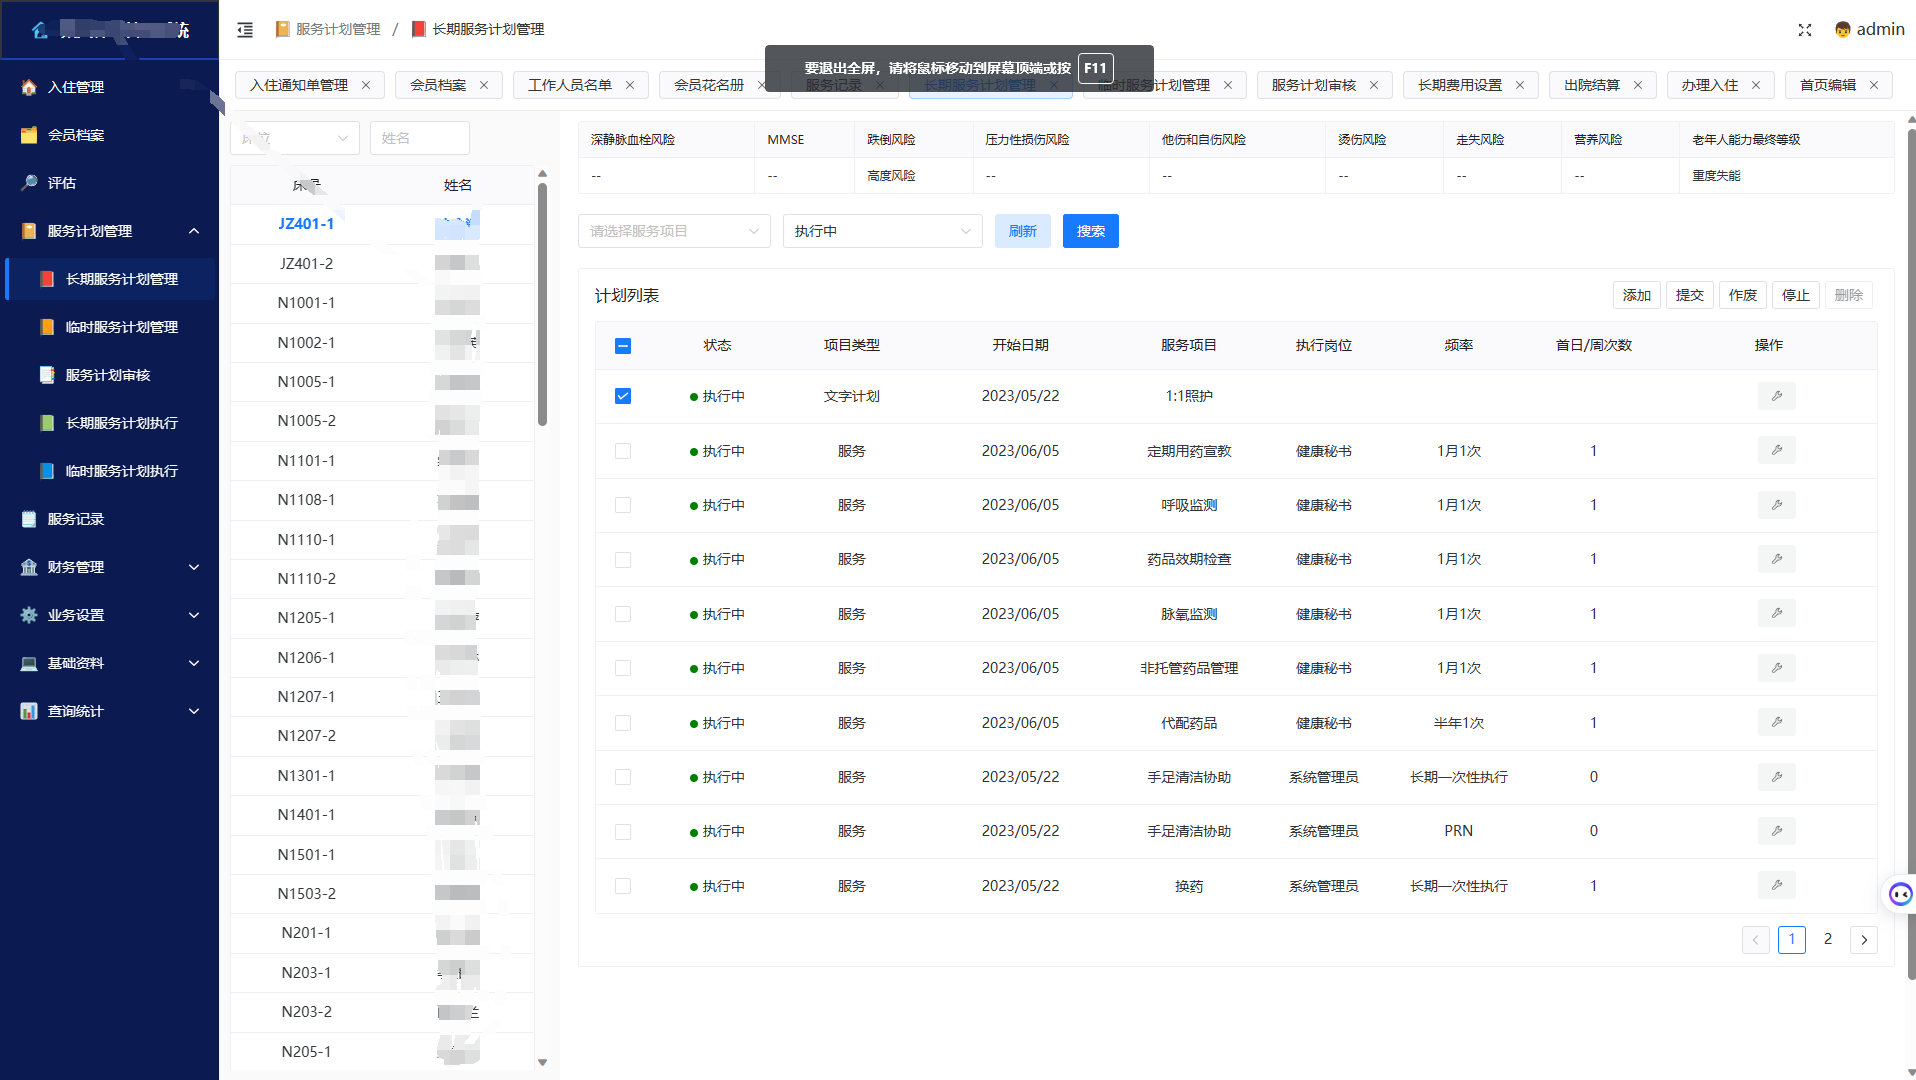Click the 刷新 button
Image resolution: width=1916 pixels, height=1080 pixels.
(x=1022, y=231)
